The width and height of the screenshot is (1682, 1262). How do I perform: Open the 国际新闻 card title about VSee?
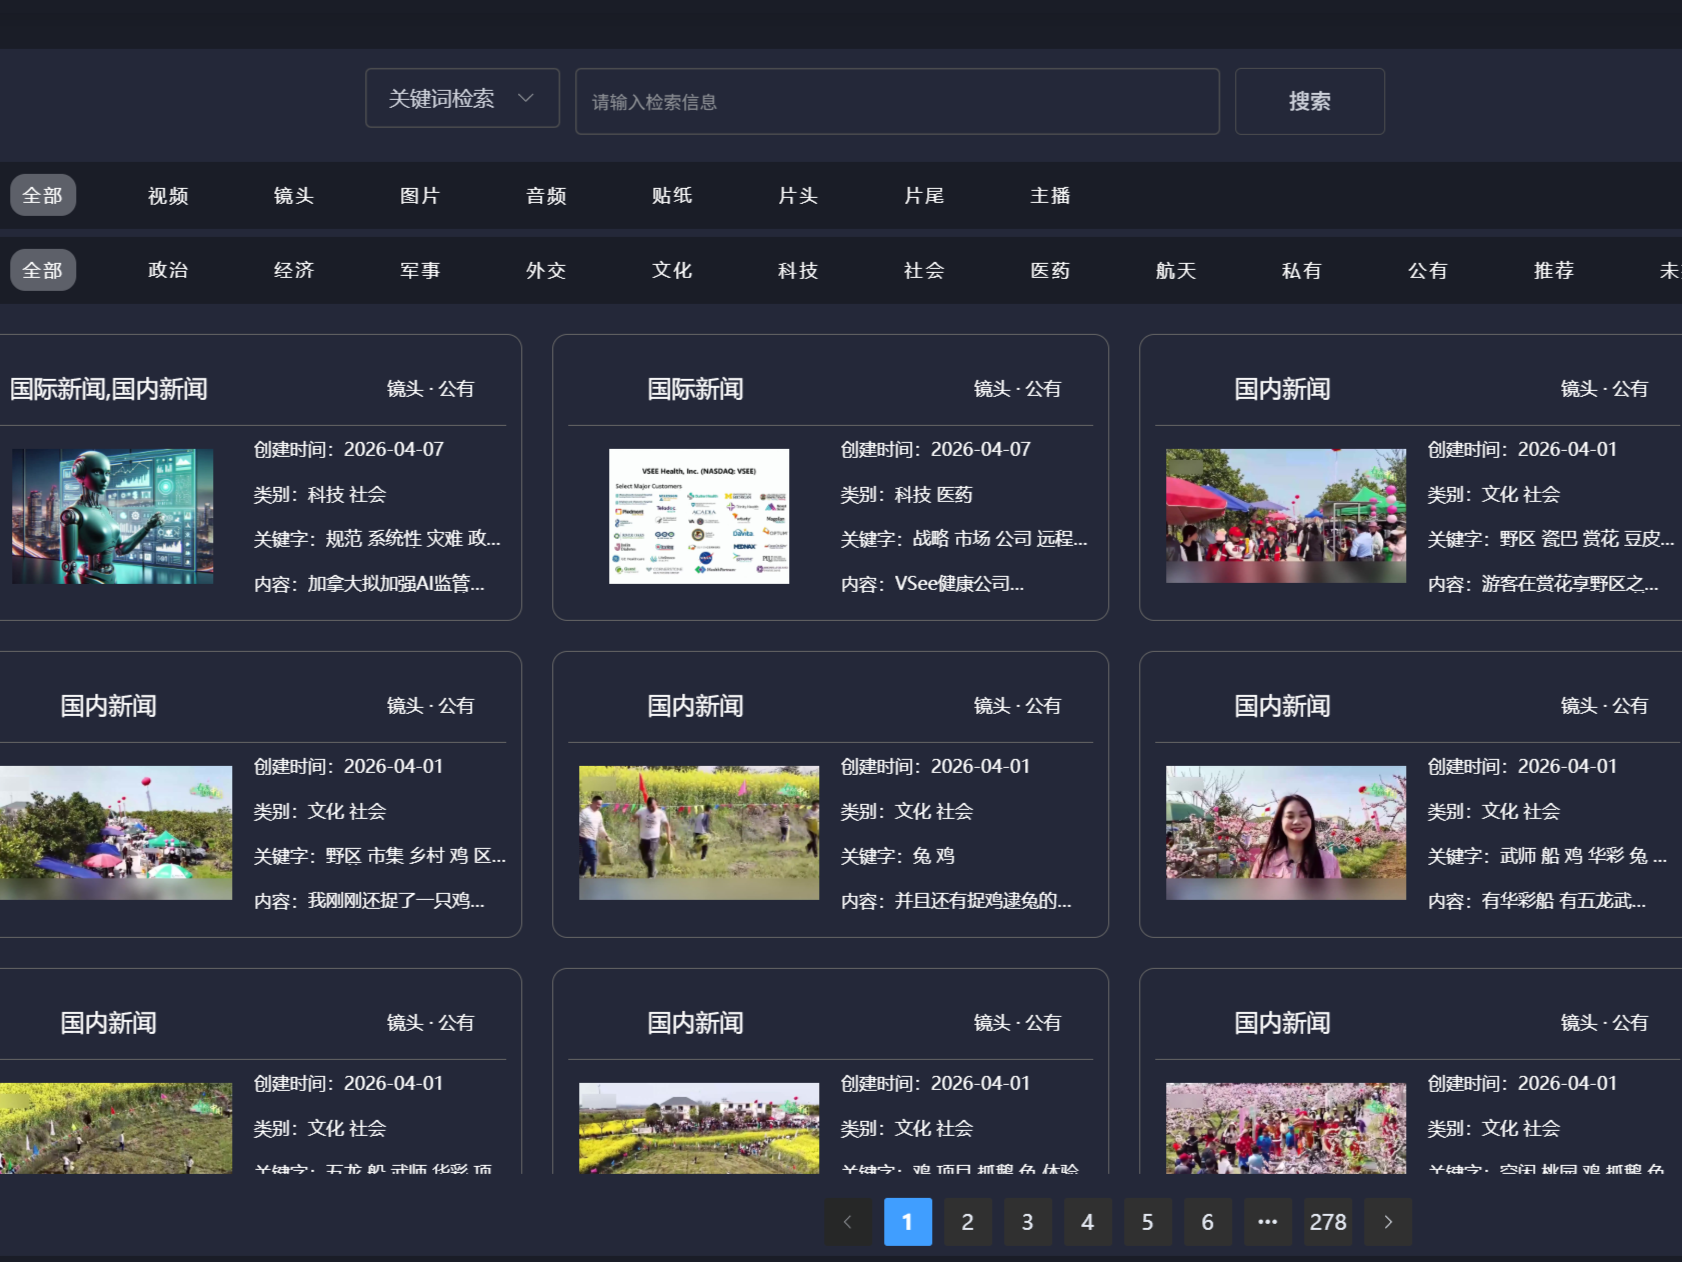point(695,389)
